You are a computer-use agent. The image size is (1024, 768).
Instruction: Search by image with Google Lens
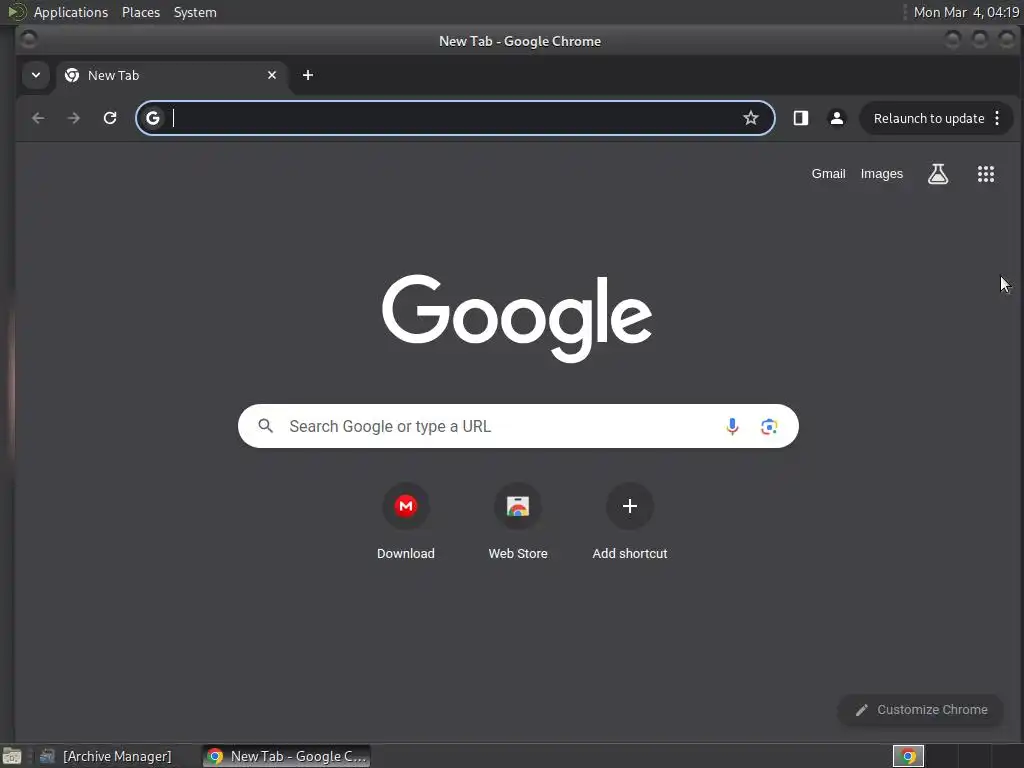pyautogui.click(x=769, y=426)
